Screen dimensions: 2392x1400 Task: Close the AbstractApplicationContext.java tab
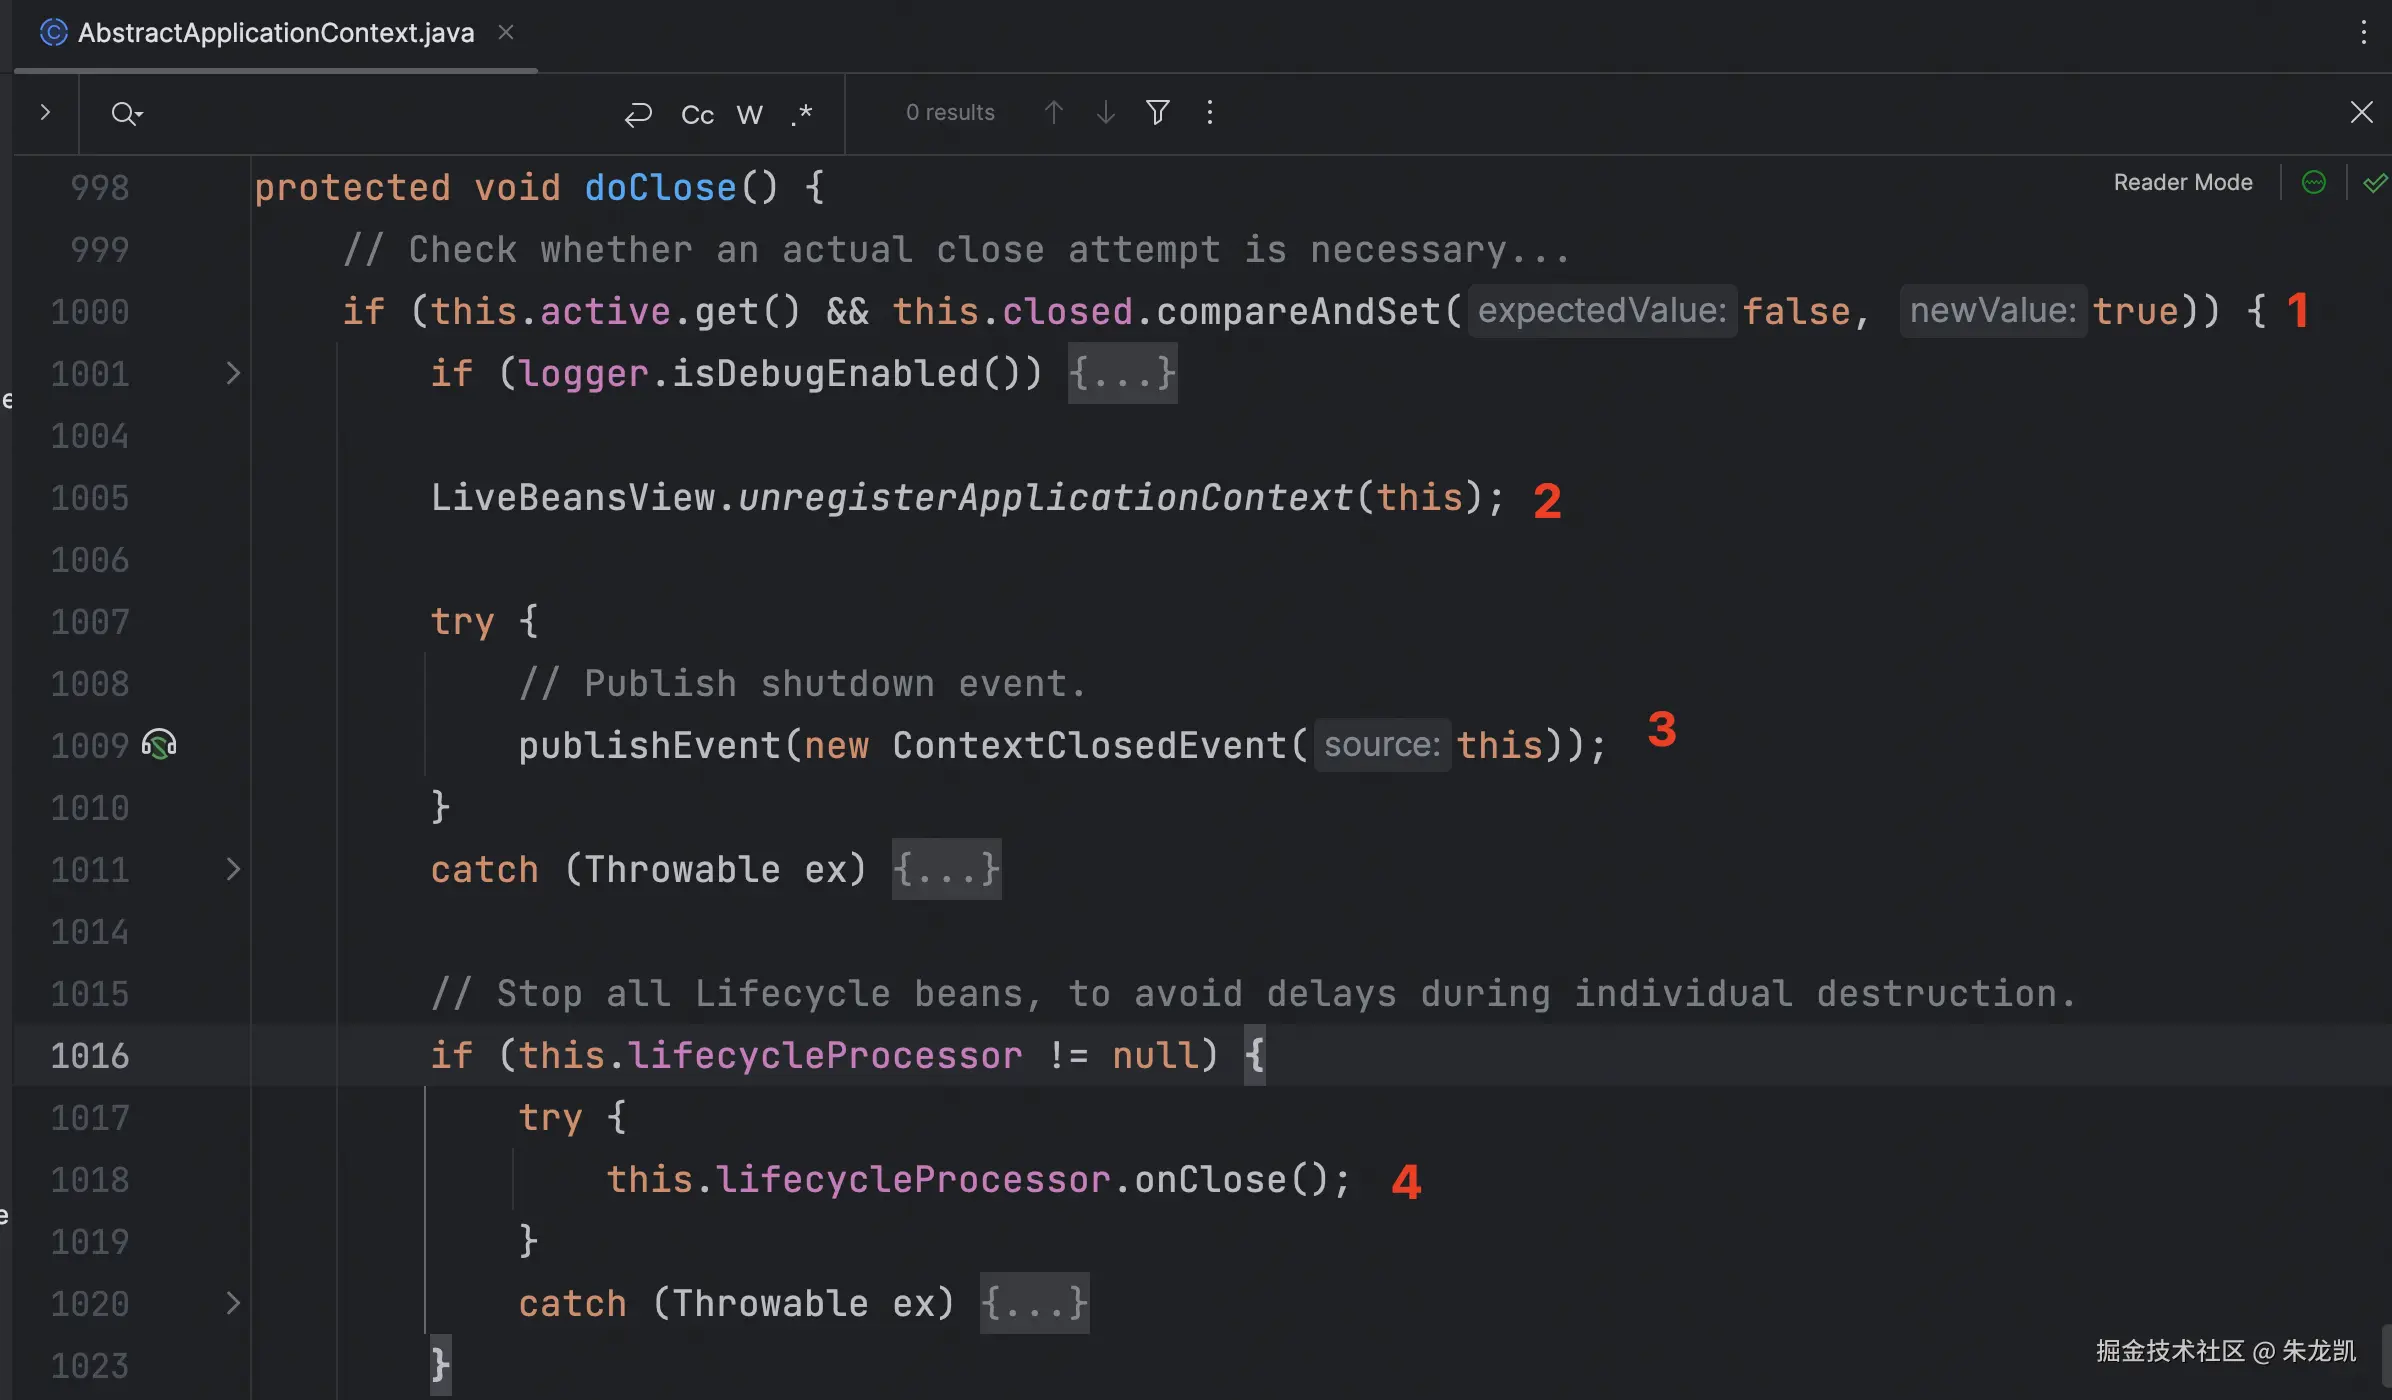506,32
